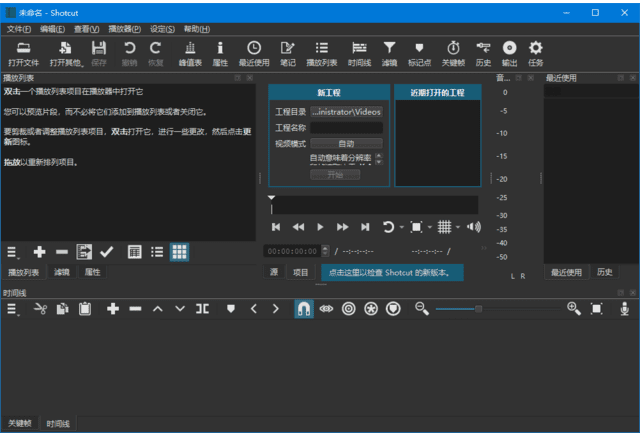Click the record audio microphone icon
The height and width of the screenshot is (433, 642).
624,309
